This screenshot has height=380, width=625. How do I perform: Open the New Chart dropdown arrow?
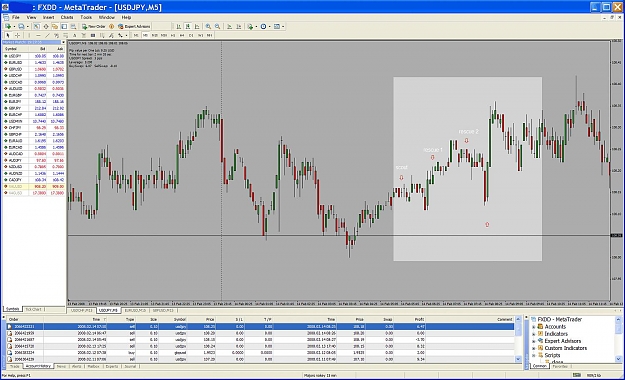14,27
